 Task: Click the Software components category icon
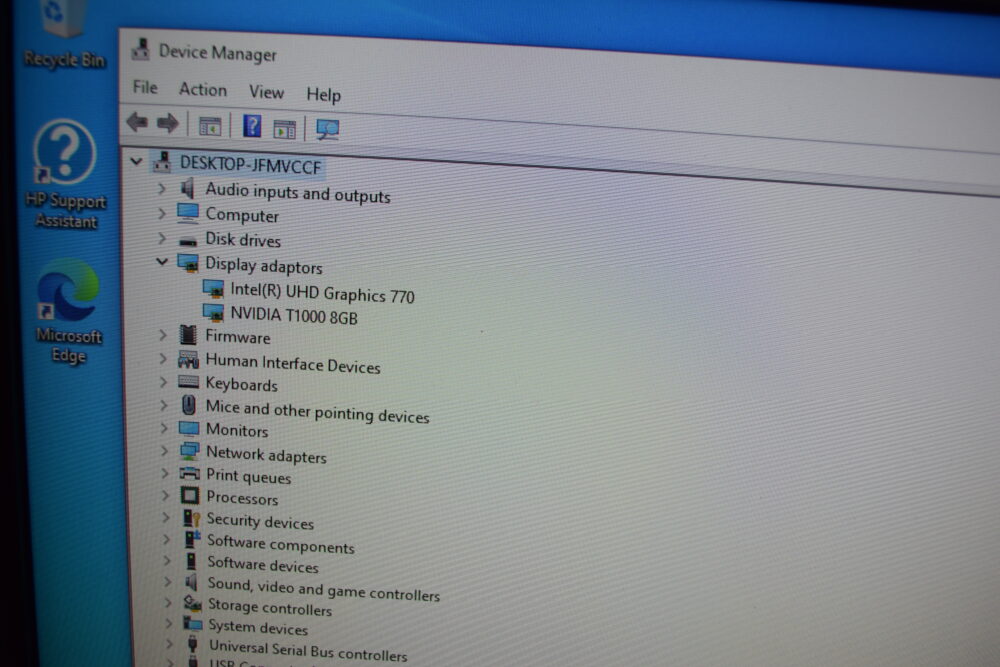pyautogui.click(x=192, y=539)
